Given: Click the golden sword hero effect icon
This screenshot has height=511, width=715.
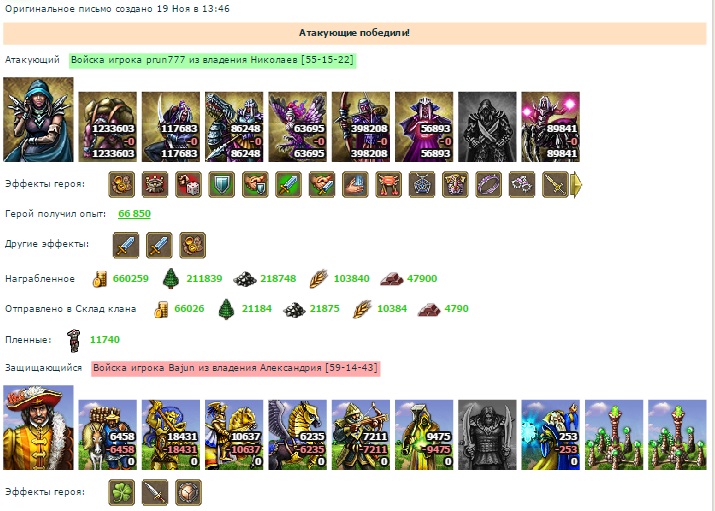Looking at the screenshot, I should click(555, 185).
